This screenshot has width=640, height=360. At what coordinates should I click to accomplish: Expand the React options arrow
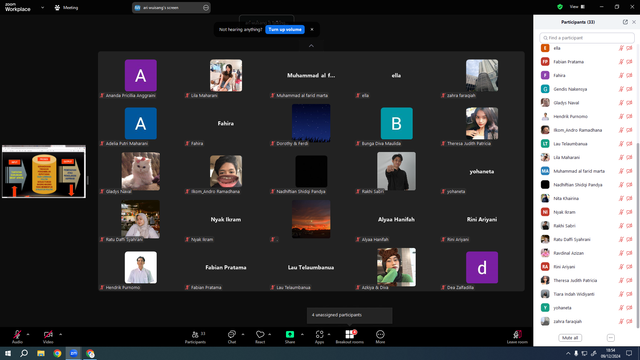[269, 334]
